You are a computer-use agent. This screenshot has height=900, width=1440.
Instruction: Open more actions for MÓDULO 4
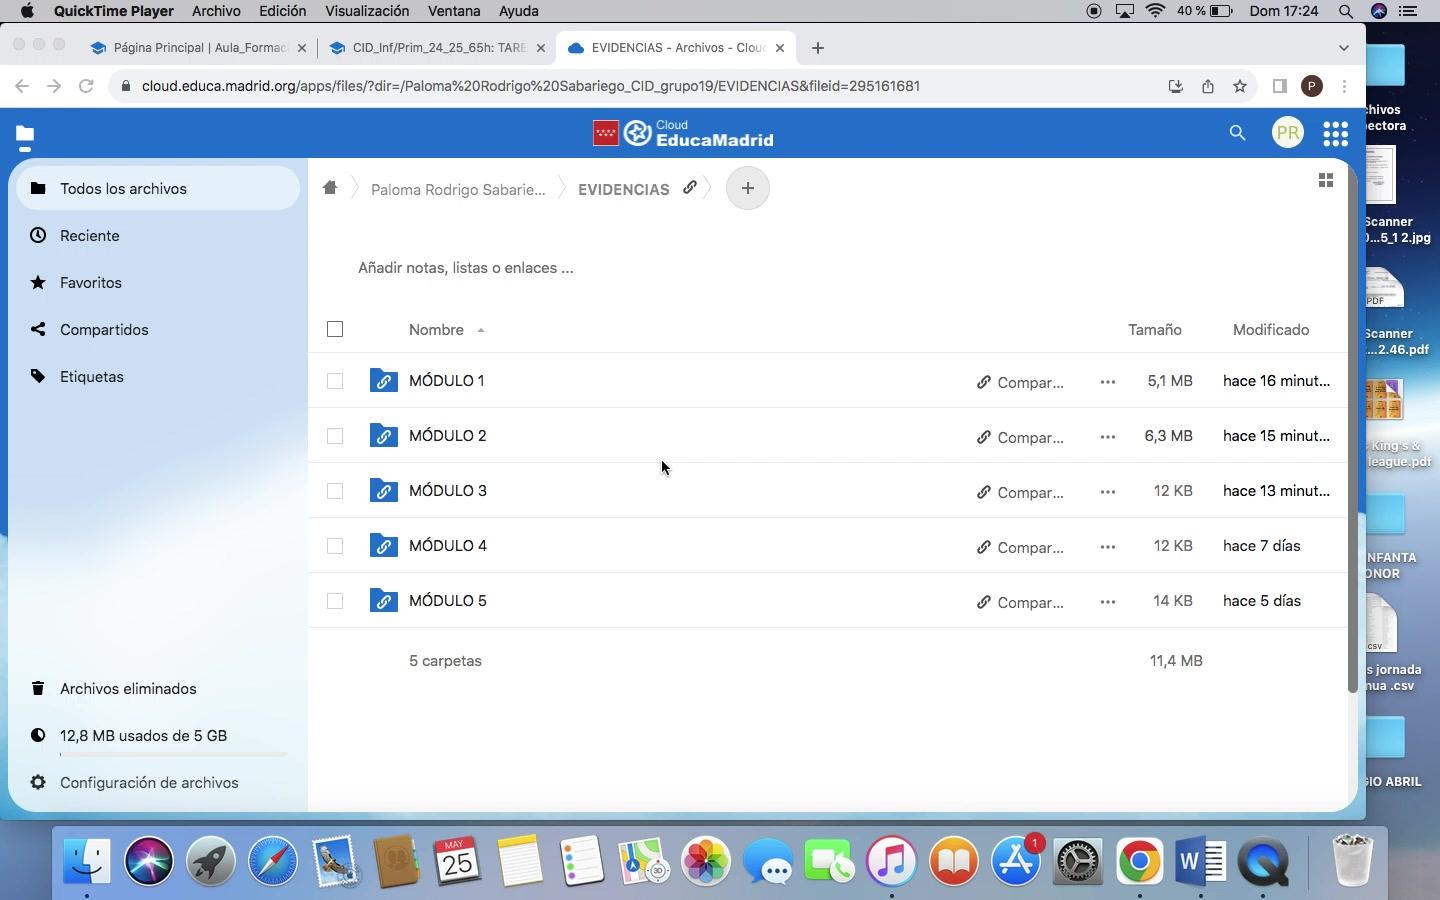(x=1107, y=547)
